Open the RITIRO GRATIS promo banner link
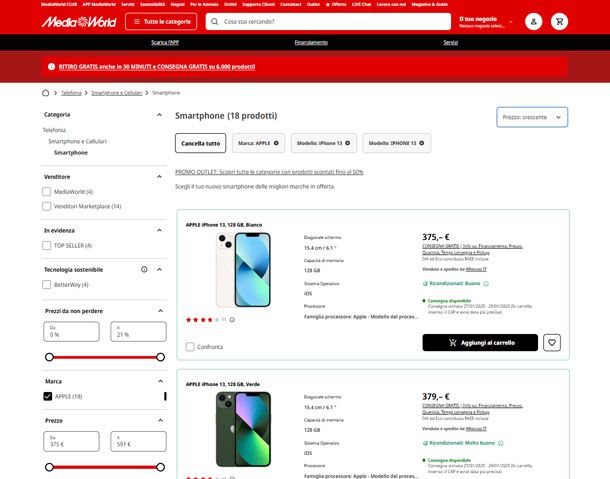This screenshot has height=479, width=610. pyautogui.click(x=157, y=67)
